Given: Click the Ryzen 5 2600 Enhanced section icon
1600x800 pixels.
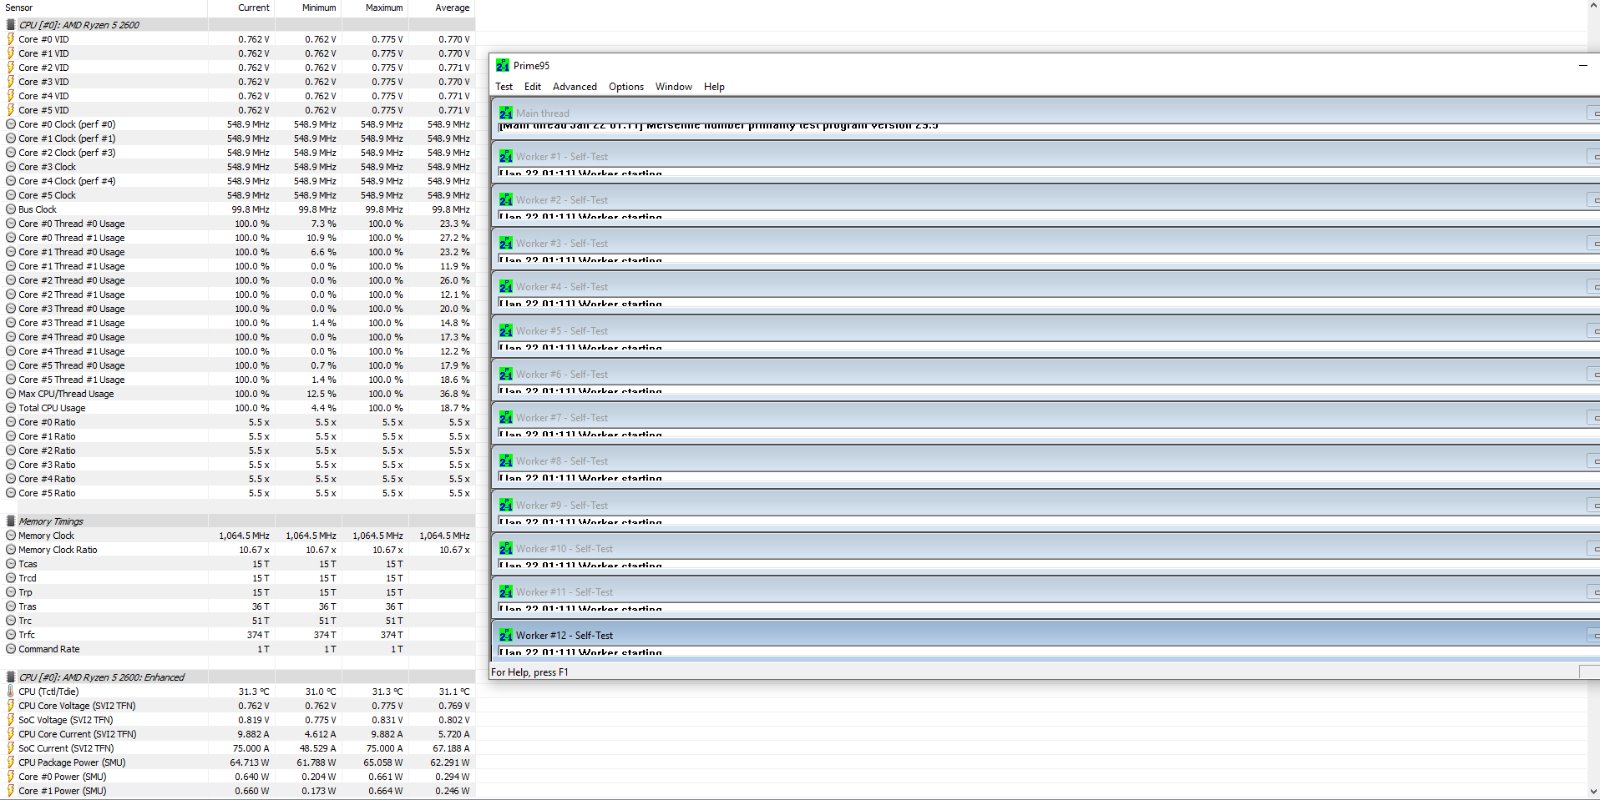Looking at the screenshot, I should tap(11, 677).
